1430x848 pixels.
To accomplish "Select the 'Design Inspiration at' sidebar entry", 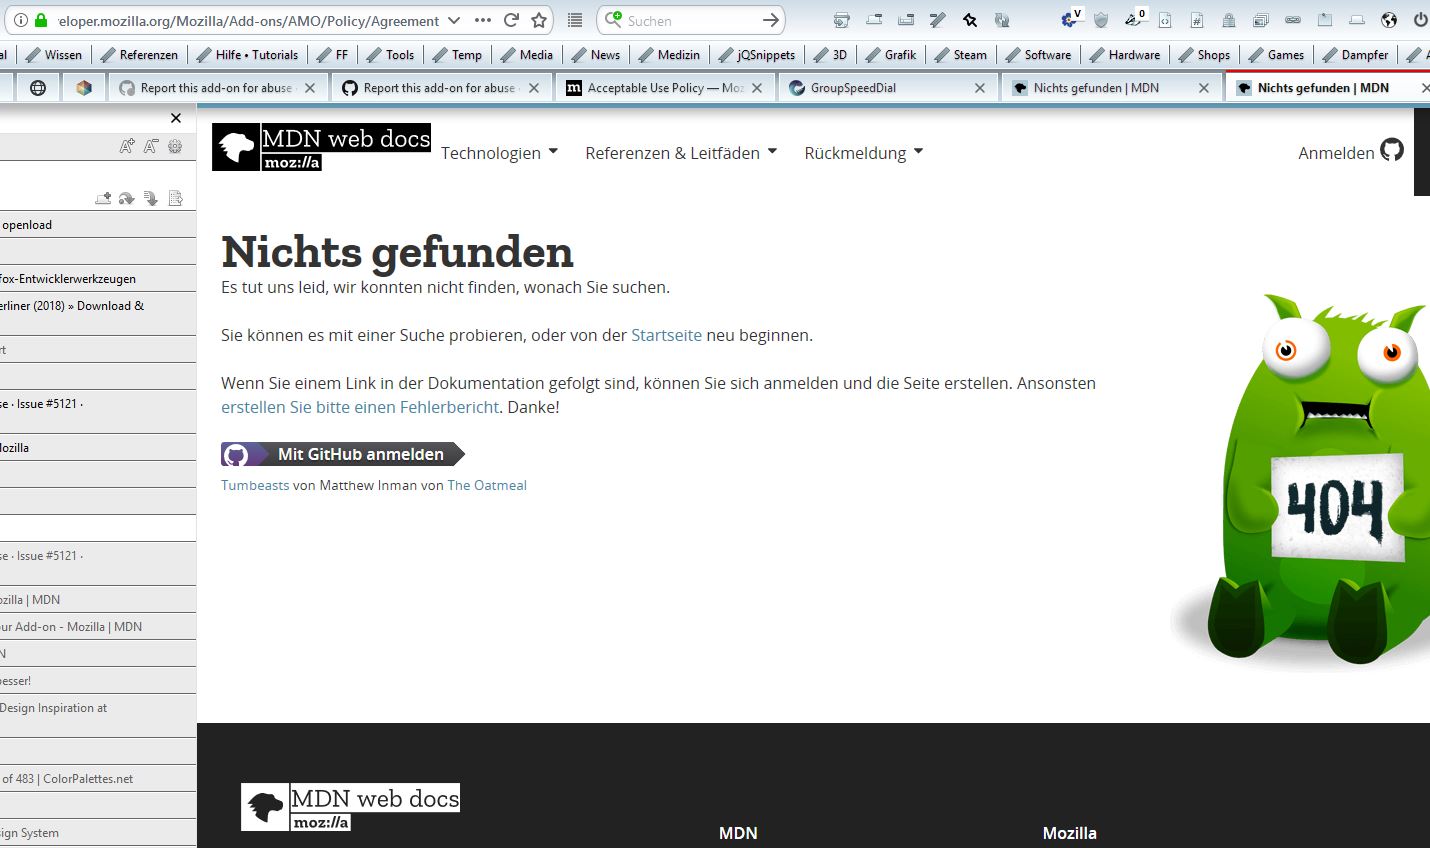I will (98, 715).
